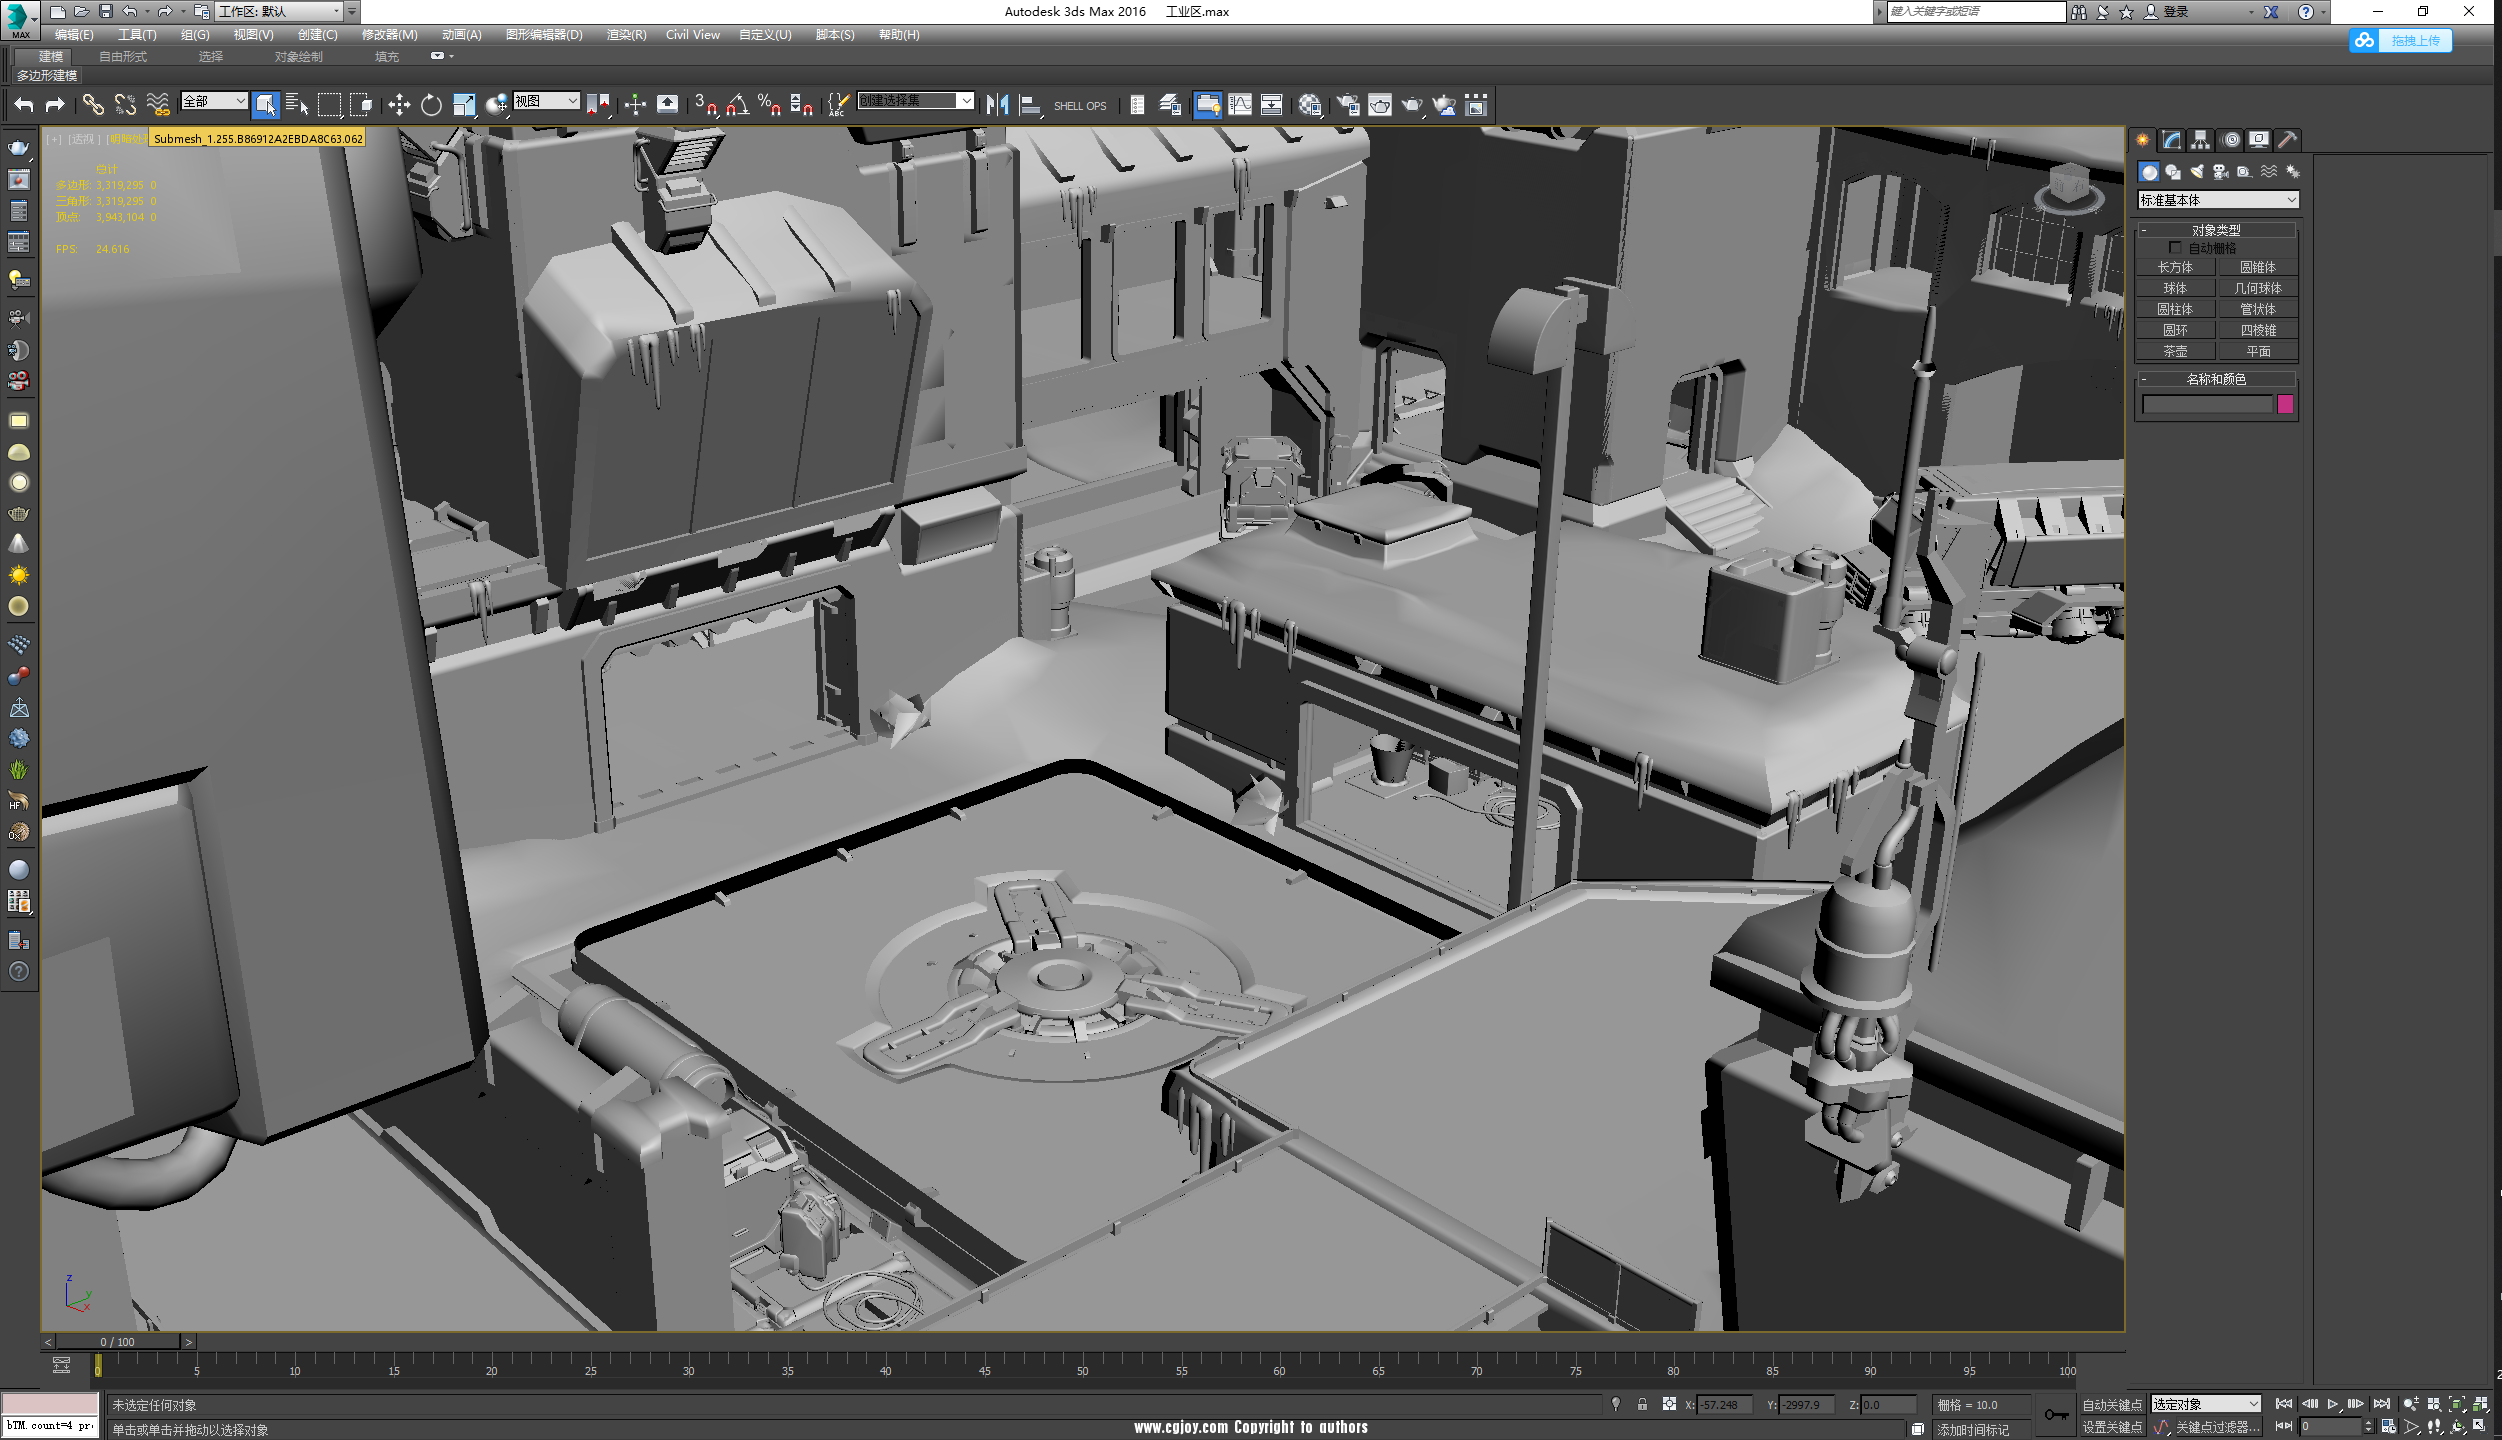Toggle 自动关键点 auto key mode

click(x=2111, y=1405)
